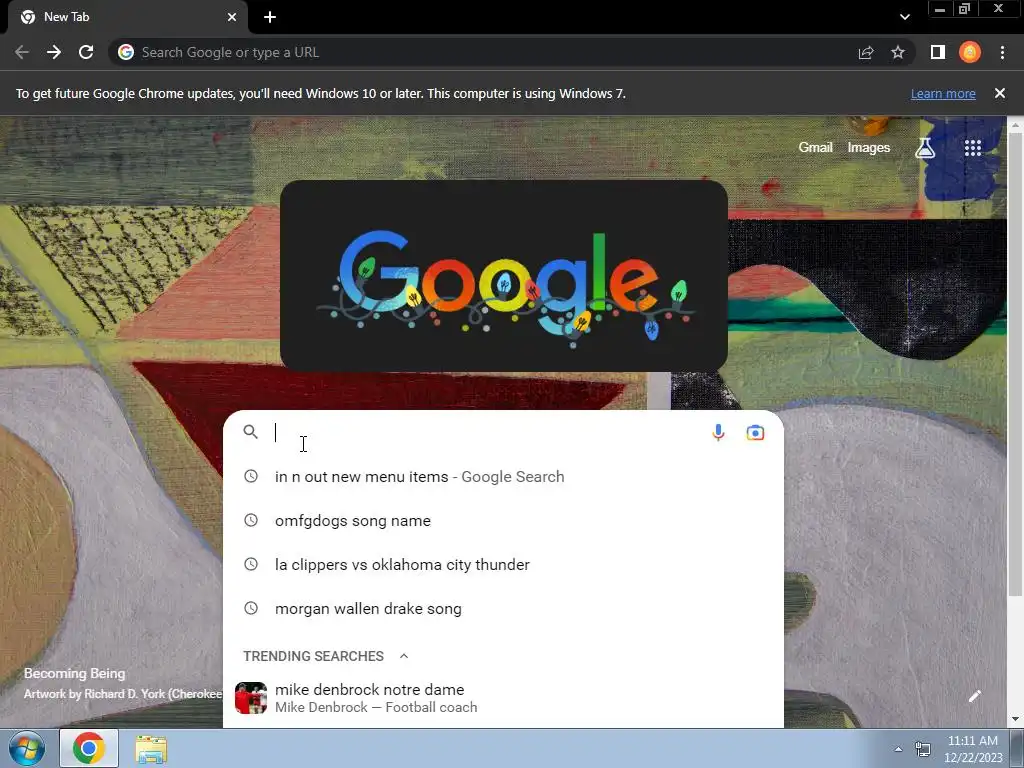Click Chrome icon in the taskbar

[x=89, y=748]
